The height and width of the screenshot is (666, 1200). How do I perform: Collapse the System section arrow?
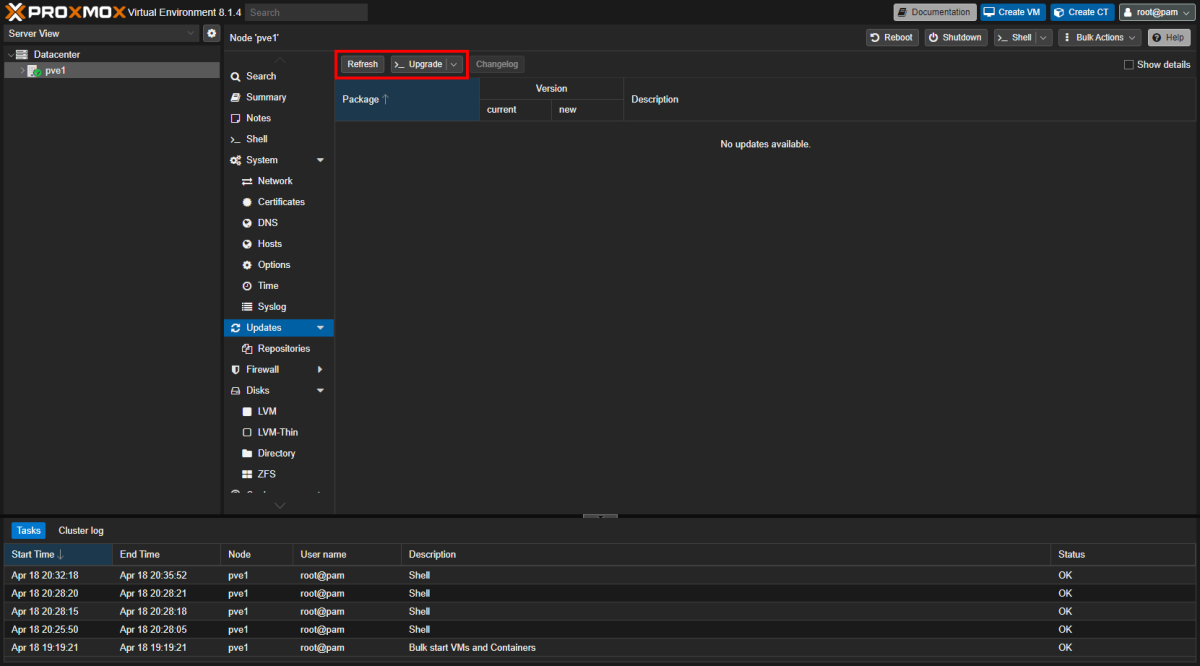[x=320, y=160]
